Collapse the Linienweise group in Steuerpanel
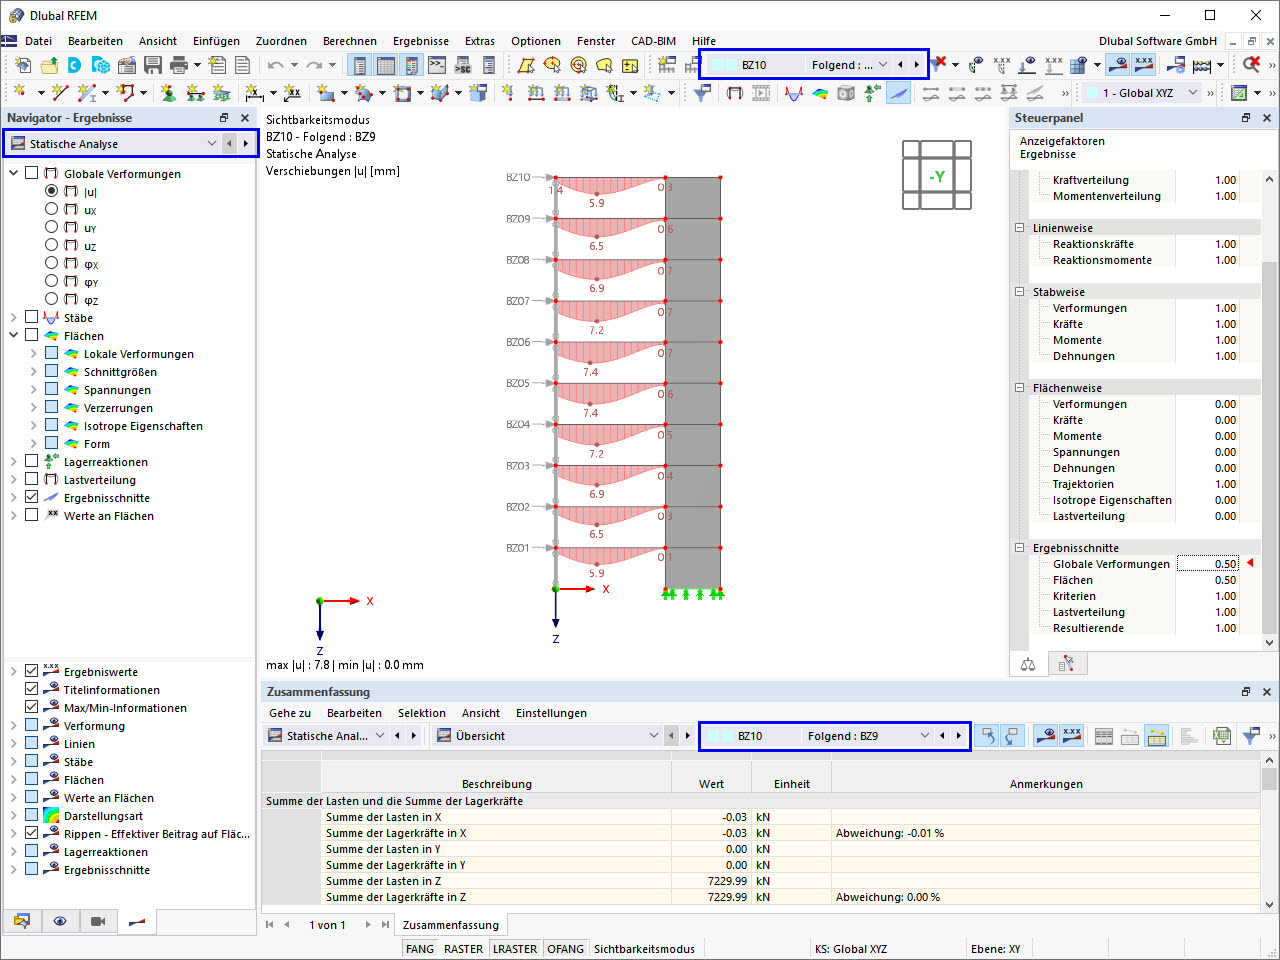The height and width of the screenshot is (960, 1280). [1020, 228]
